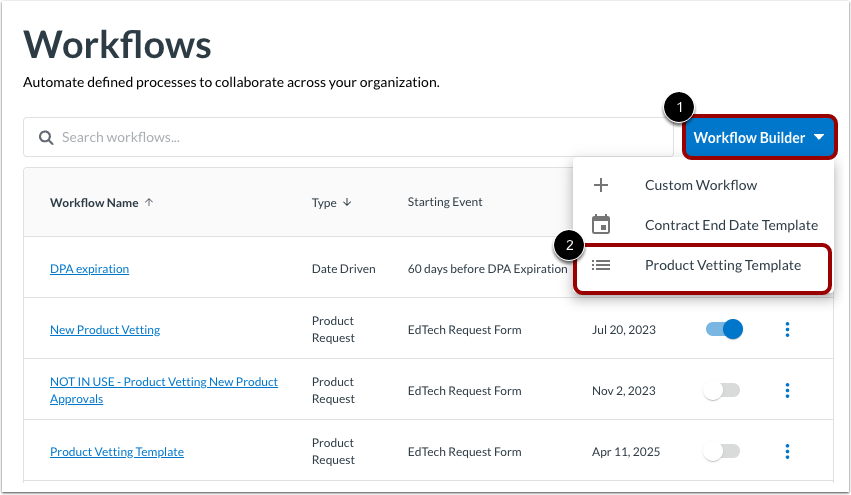Click EdTech Request Form in NOT IN USE row
Screen dimensions: 851x495
pyautogui.click(x=465, y=390)
